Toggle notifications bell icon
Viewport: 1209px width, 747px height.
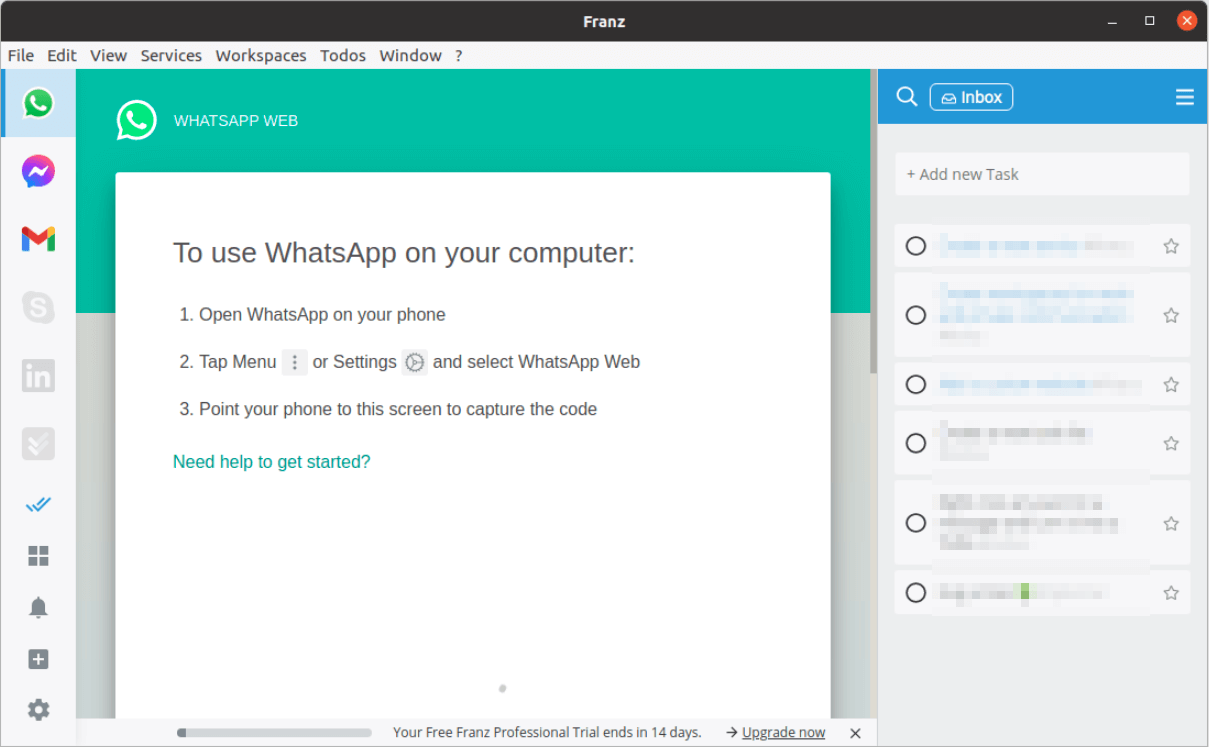point(38,607)
